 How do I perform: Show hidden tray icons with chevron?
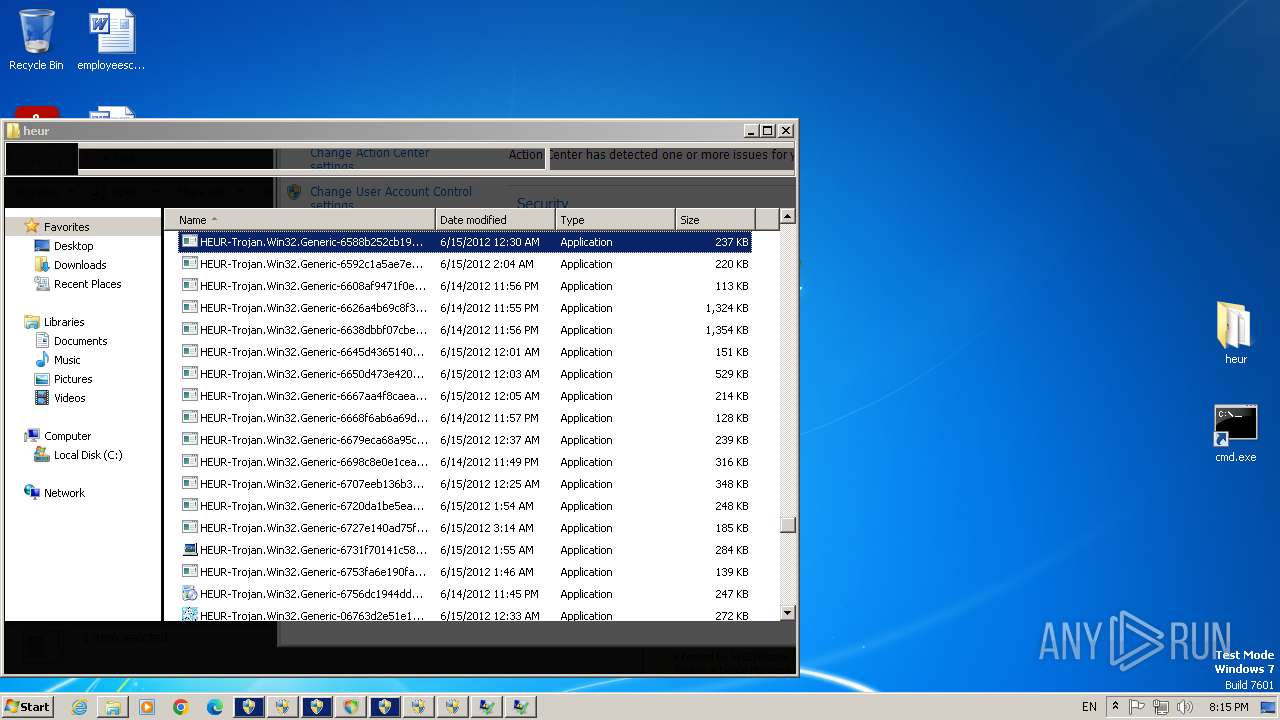(1115, 707)
